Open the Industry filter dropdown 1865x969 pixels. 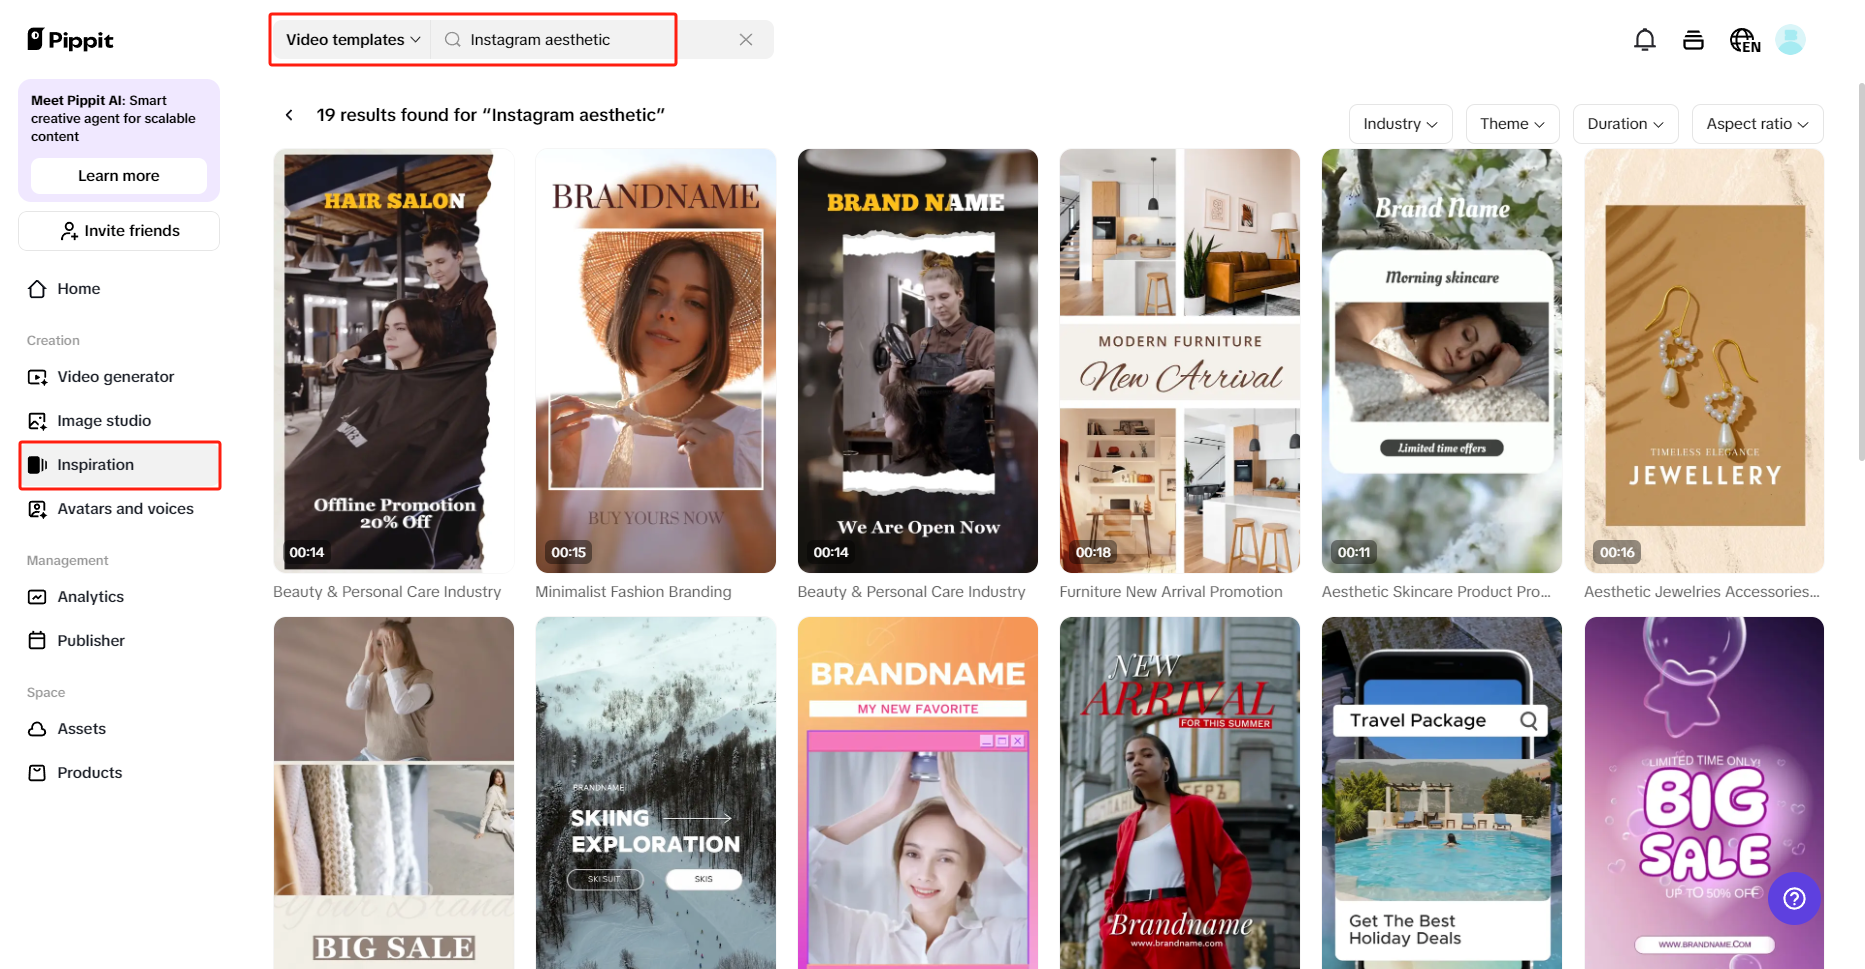click(1400, 123)
